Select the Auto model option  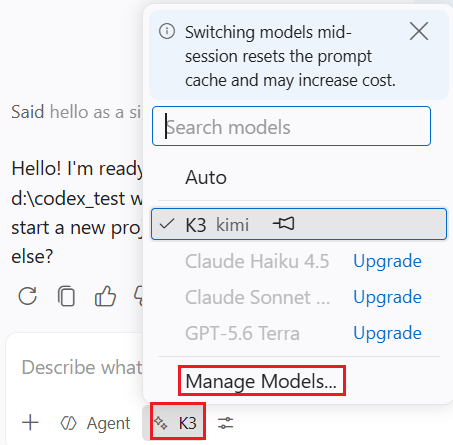pyautogui.click(x=299, y=177)
